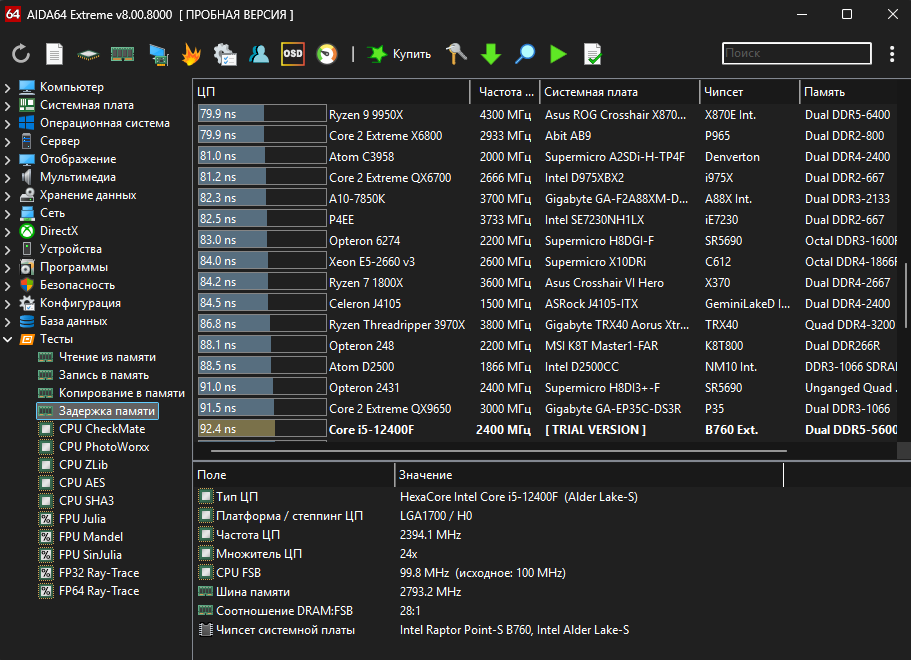The height and width of the screenshot is (660, 911).
Task: Collapse the Тесты tree section
Action: [8, 340]
